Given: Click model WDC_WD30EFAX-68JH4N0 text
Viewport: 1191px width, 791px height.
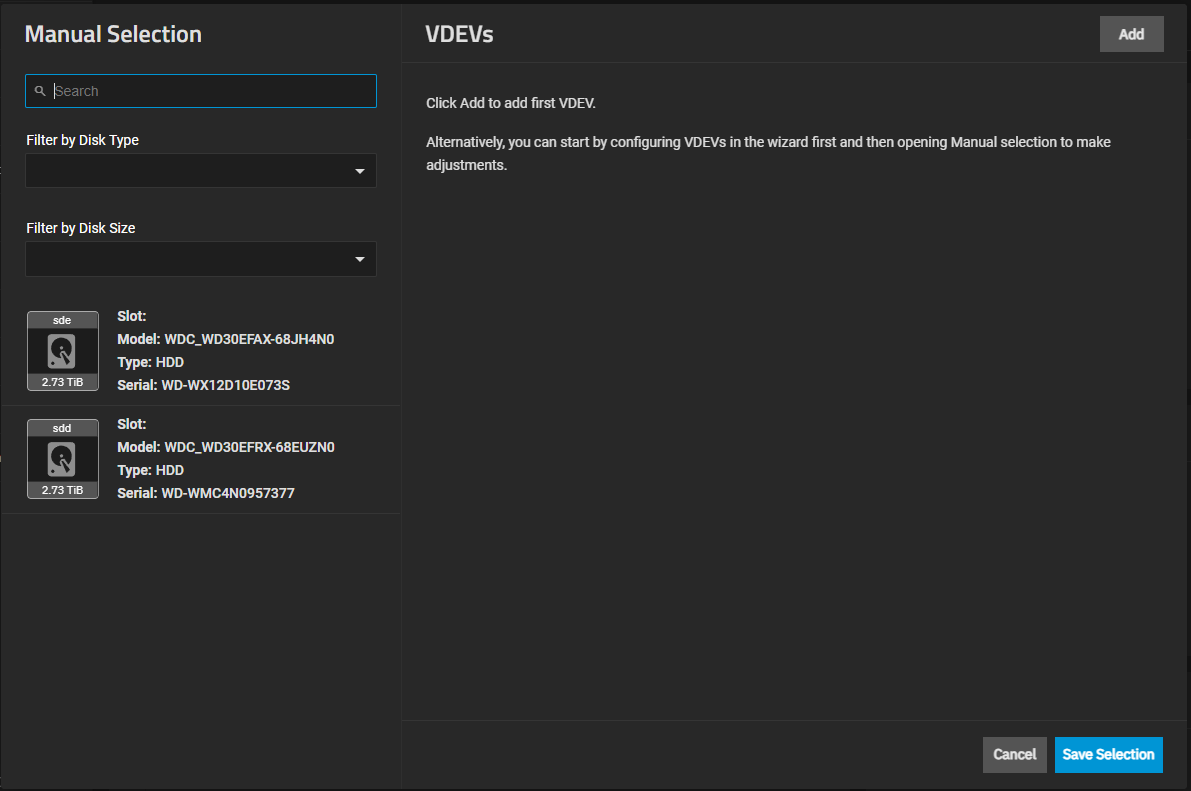Looking at the screenshot, I should click(249, 339).
